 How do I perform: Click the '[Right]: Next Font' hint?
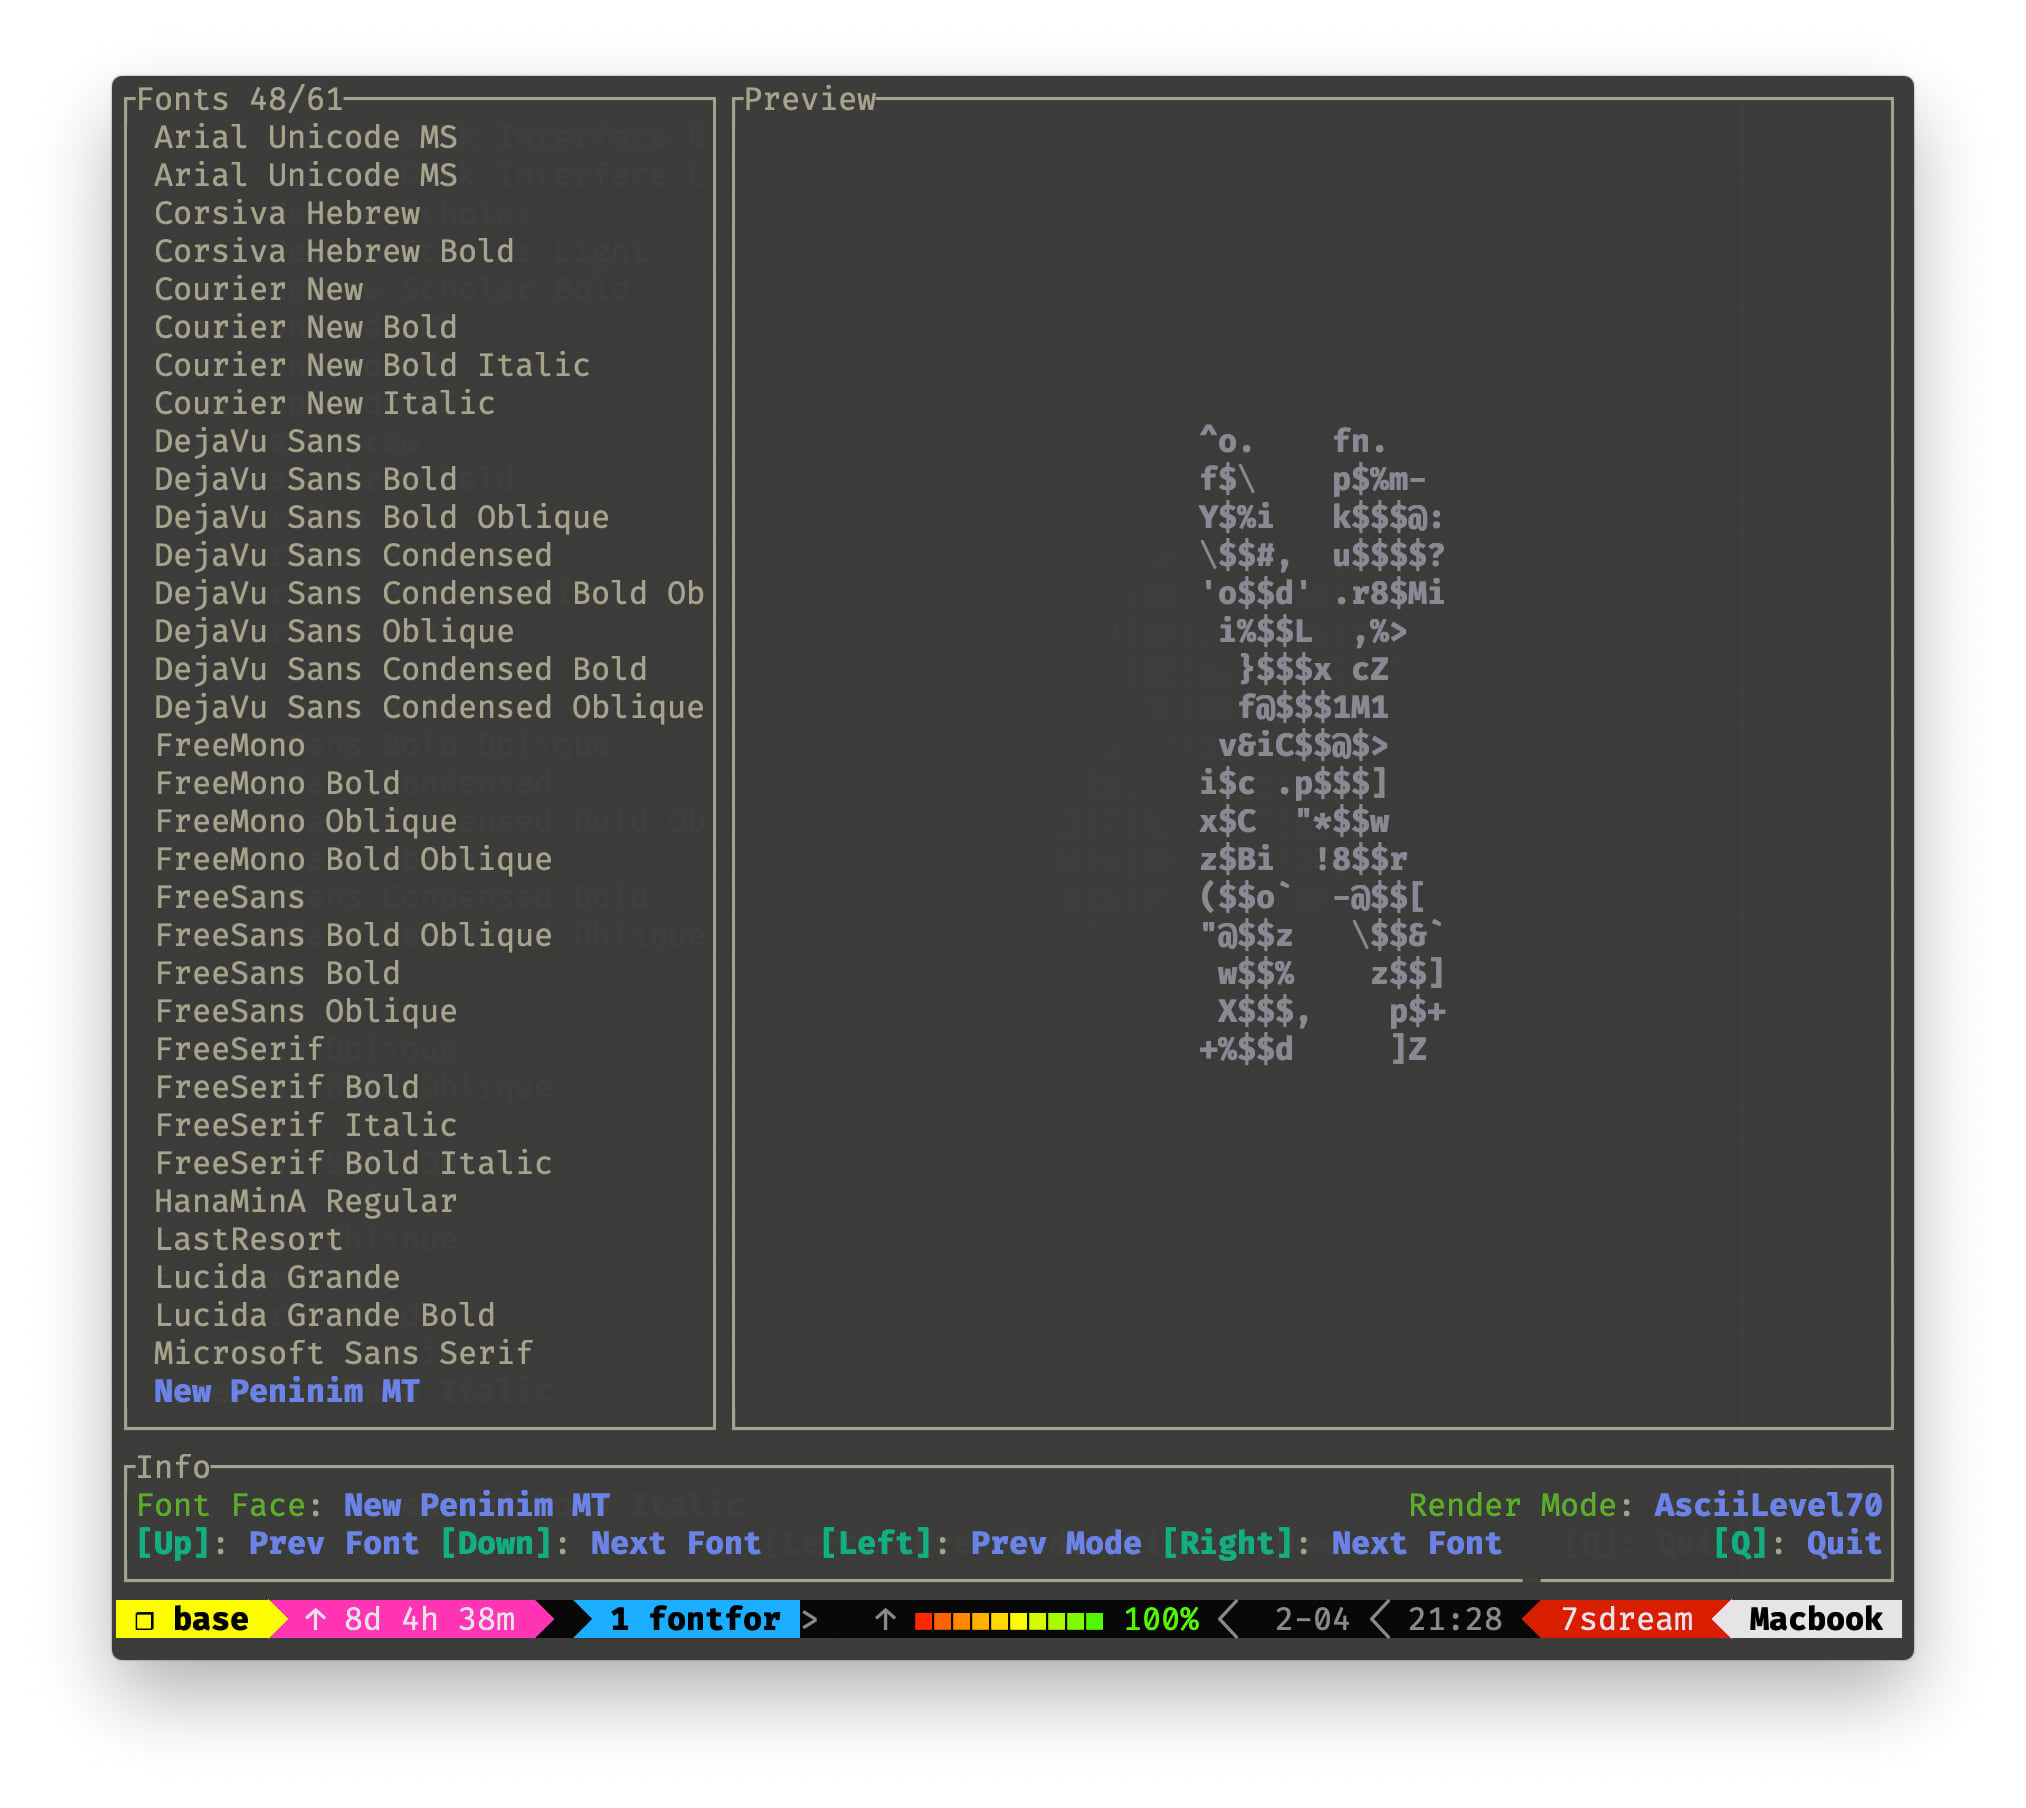1331,1543
